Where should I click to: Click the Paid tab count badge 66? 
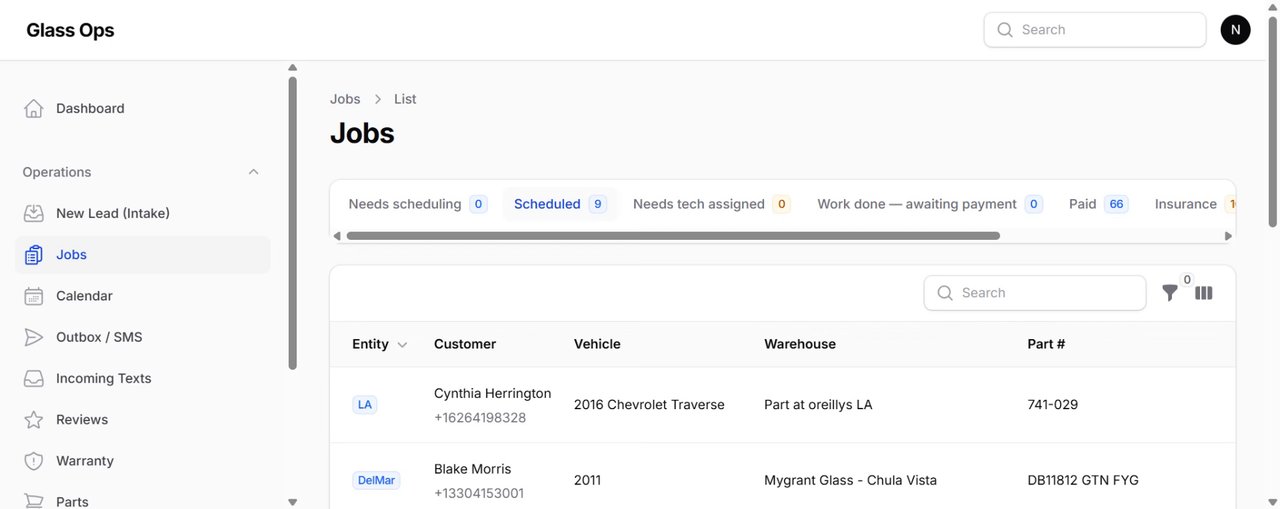[x=1116, y=204]
